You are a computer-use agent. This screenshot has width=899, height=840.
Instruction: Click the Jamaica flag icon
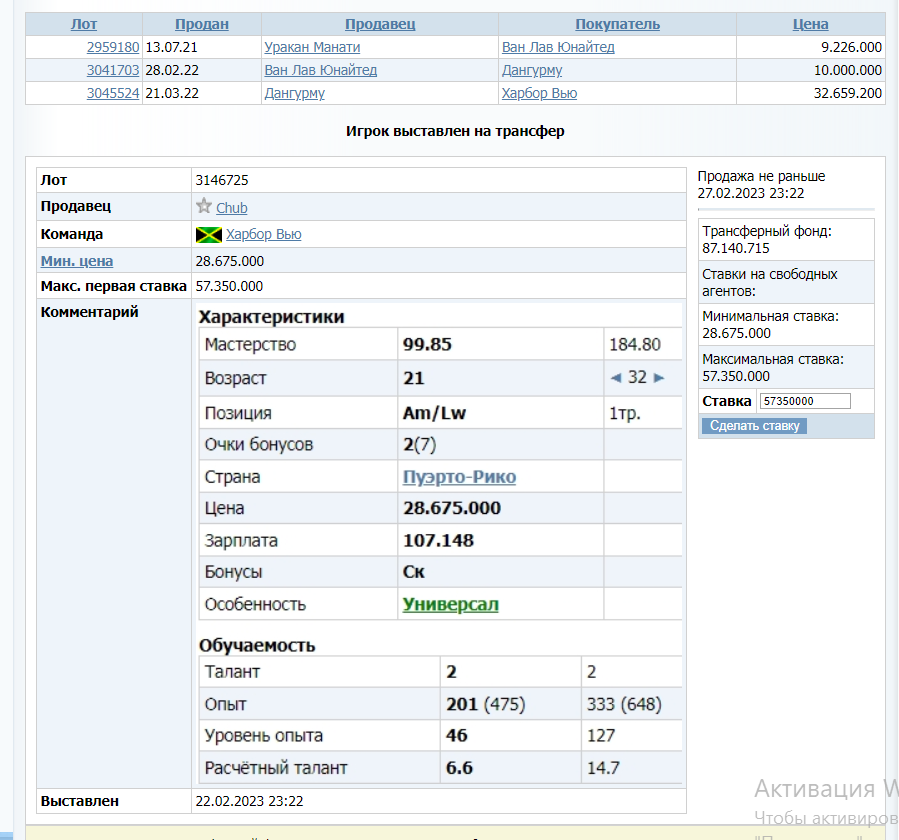pos(209,235)
